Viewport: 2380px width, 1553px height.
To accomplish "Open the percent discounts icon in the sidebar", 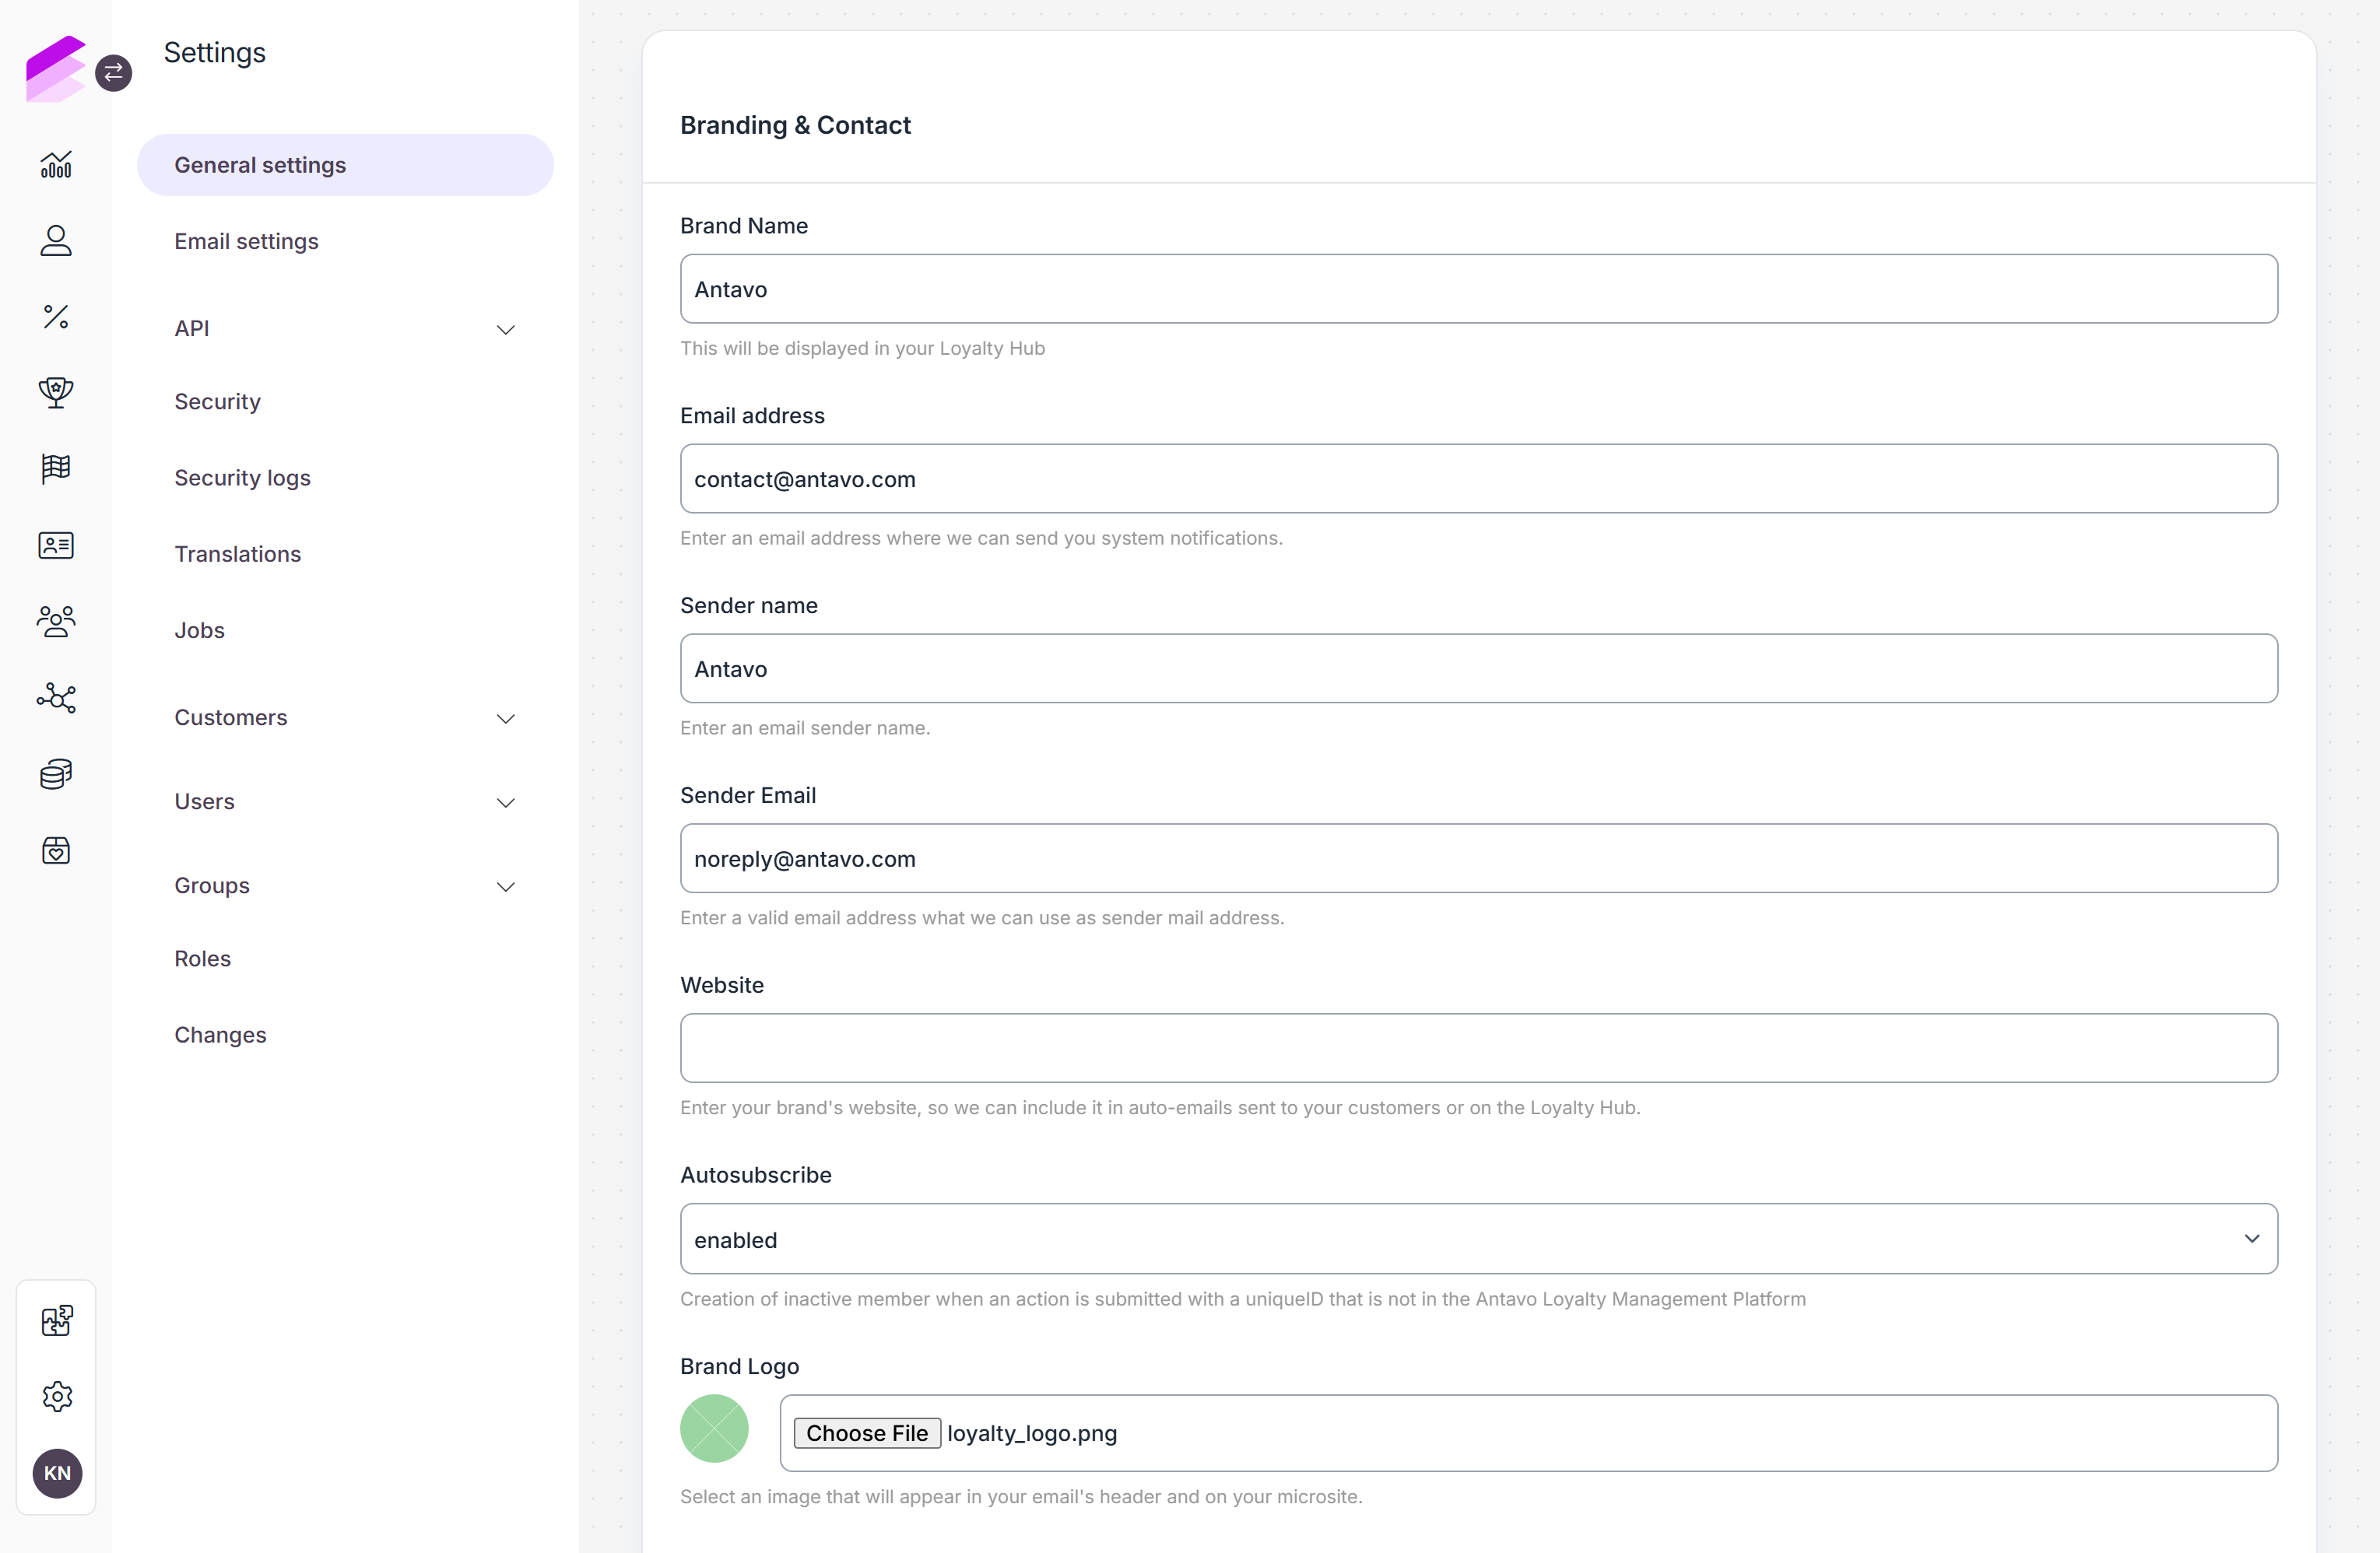I will coord(56,317).
